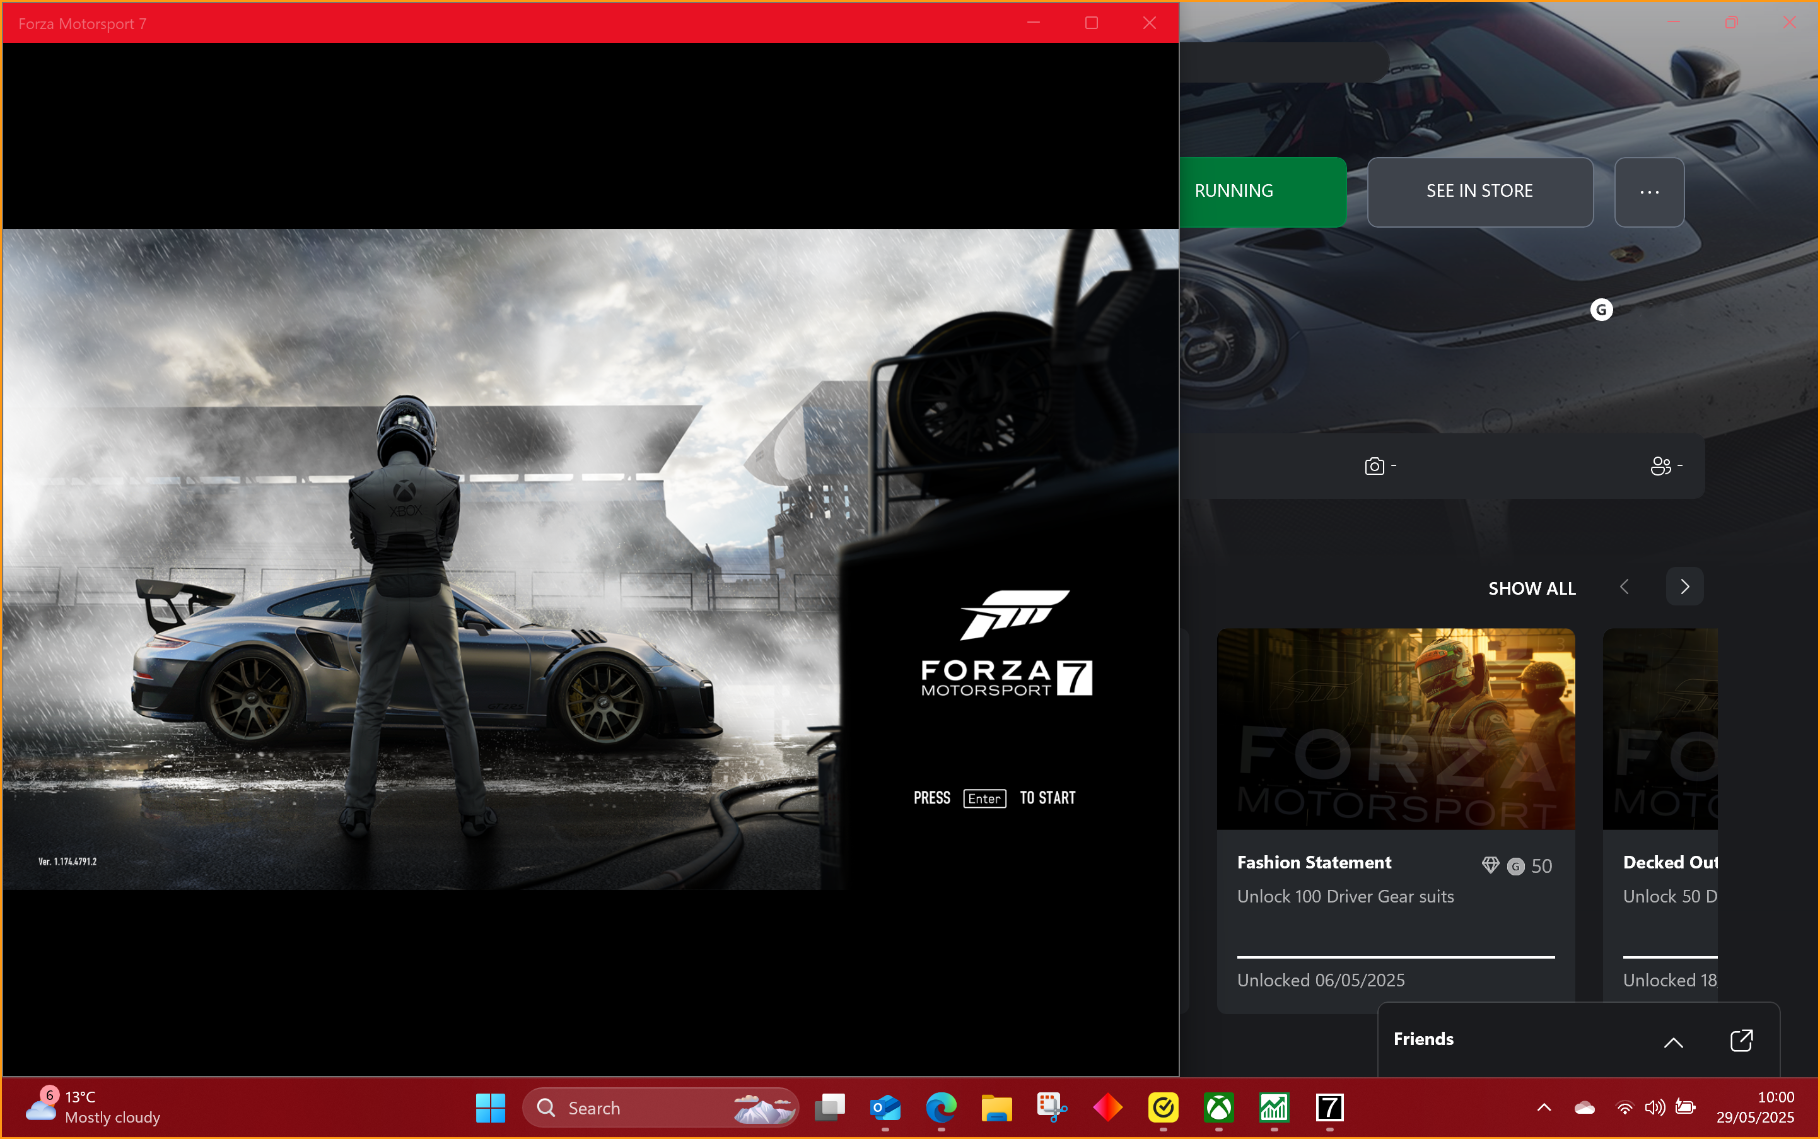Click the taskbar Search box

click(660, 1108)
